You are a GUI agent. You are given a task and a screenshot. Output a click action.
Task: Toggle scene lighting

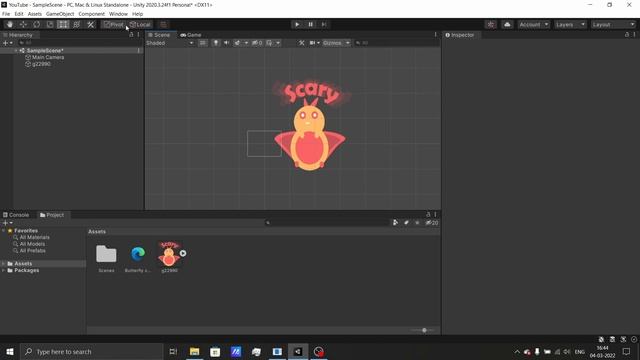[x=216, y=43]
